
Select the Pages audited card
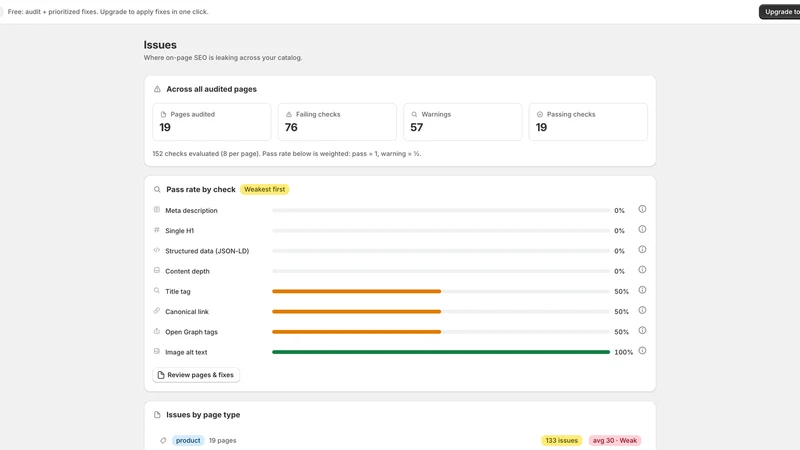click(212, 122)
